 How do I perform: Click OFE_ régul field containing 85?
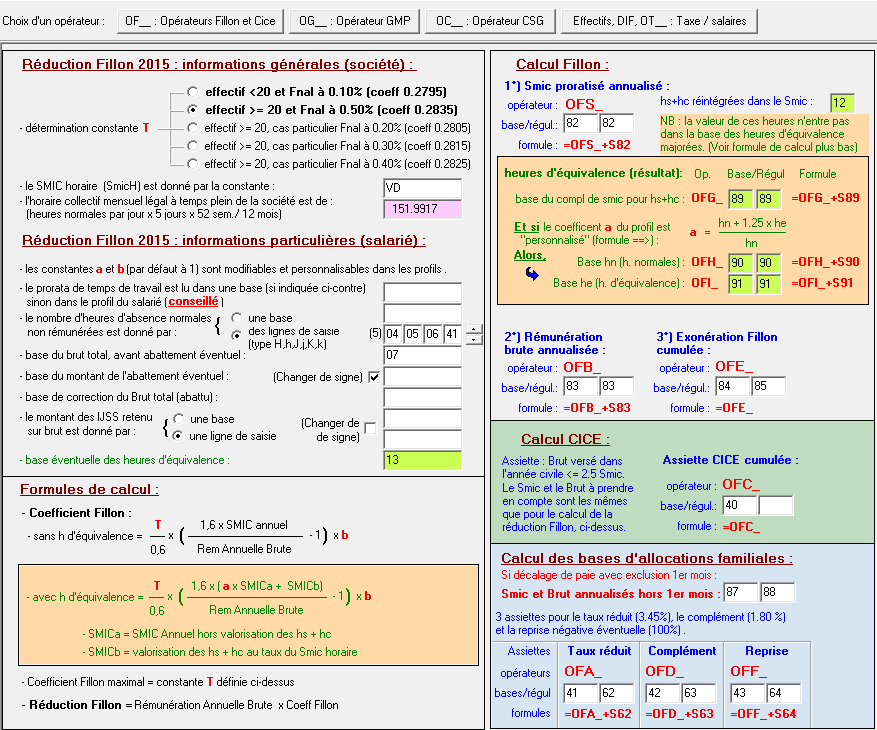[x=768, y=385]
